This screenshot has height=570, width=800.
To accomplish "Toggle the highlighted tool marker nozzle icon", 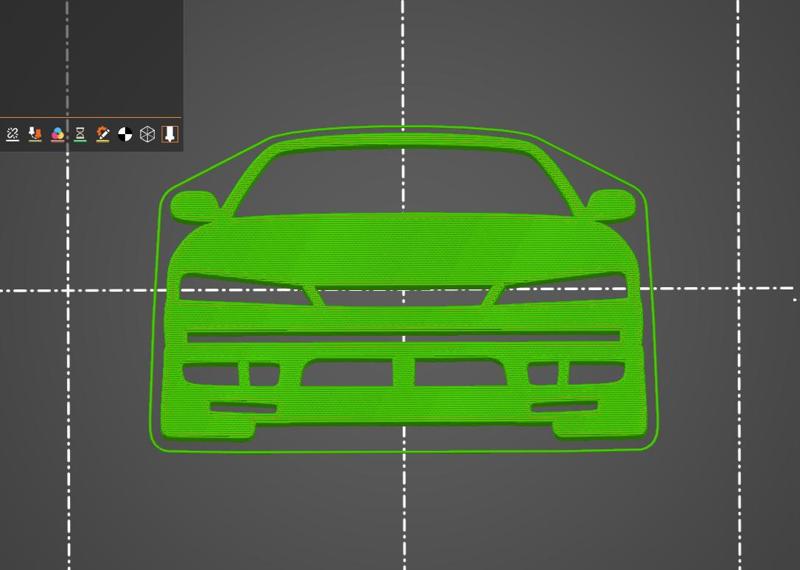I will 170,134.
